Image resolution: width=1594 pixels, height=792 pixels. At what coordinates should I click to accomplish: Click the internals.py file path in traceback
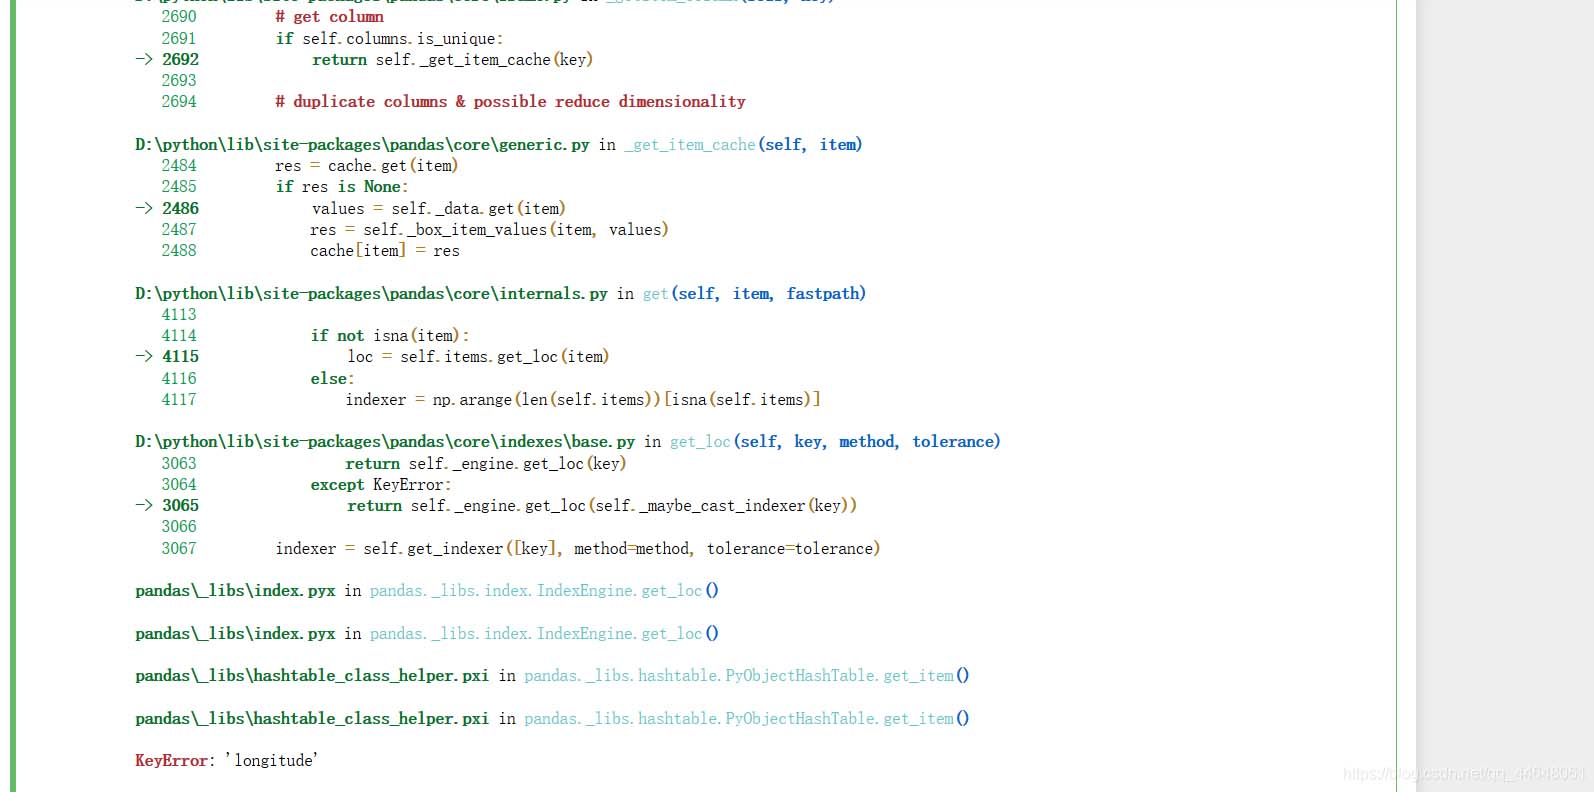point(371,294)
